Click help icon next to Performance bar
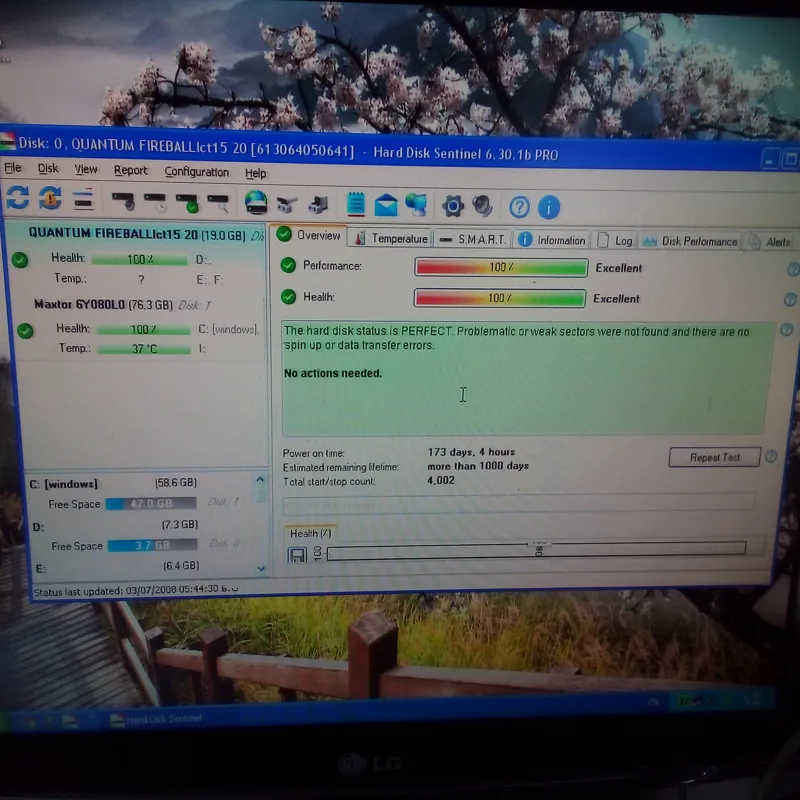This screenshot has width=800, height=800. point(793,269)
